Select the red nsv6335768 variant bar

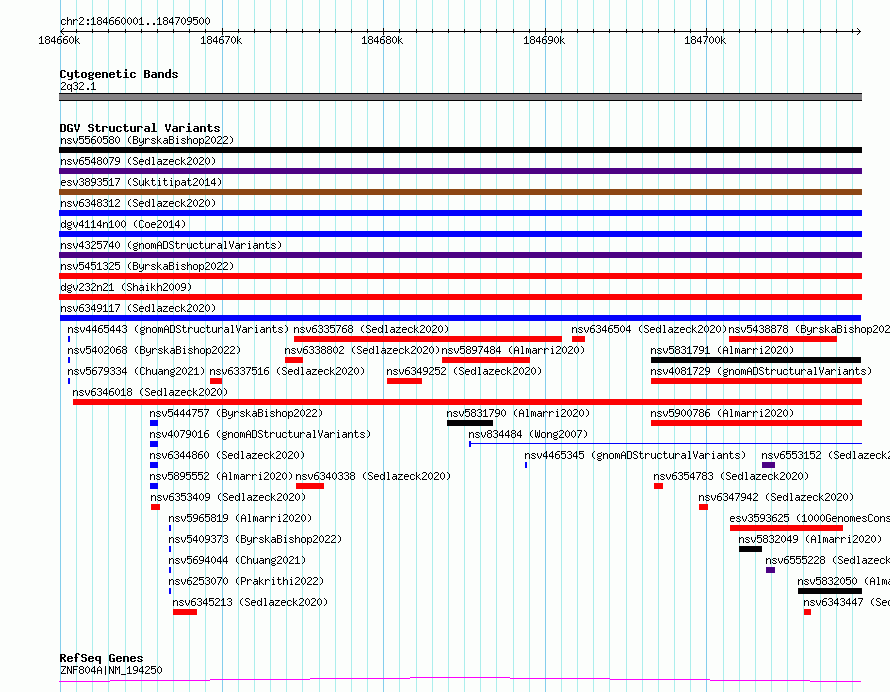[428, 339]
